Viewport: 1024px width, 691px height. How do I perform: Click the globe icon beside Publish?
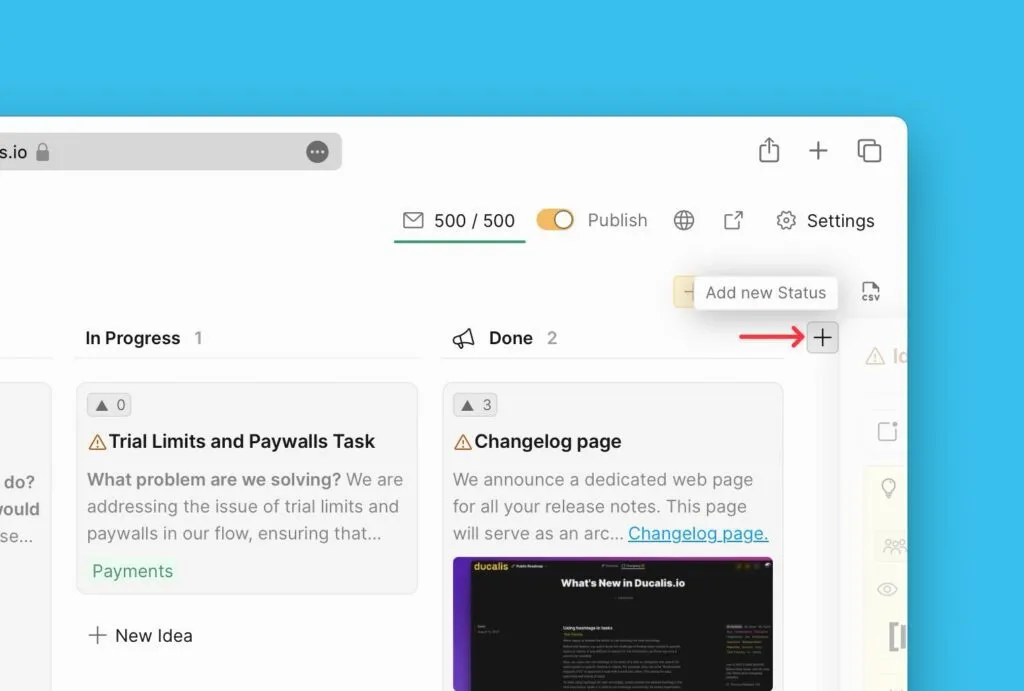tap(684, 221)
